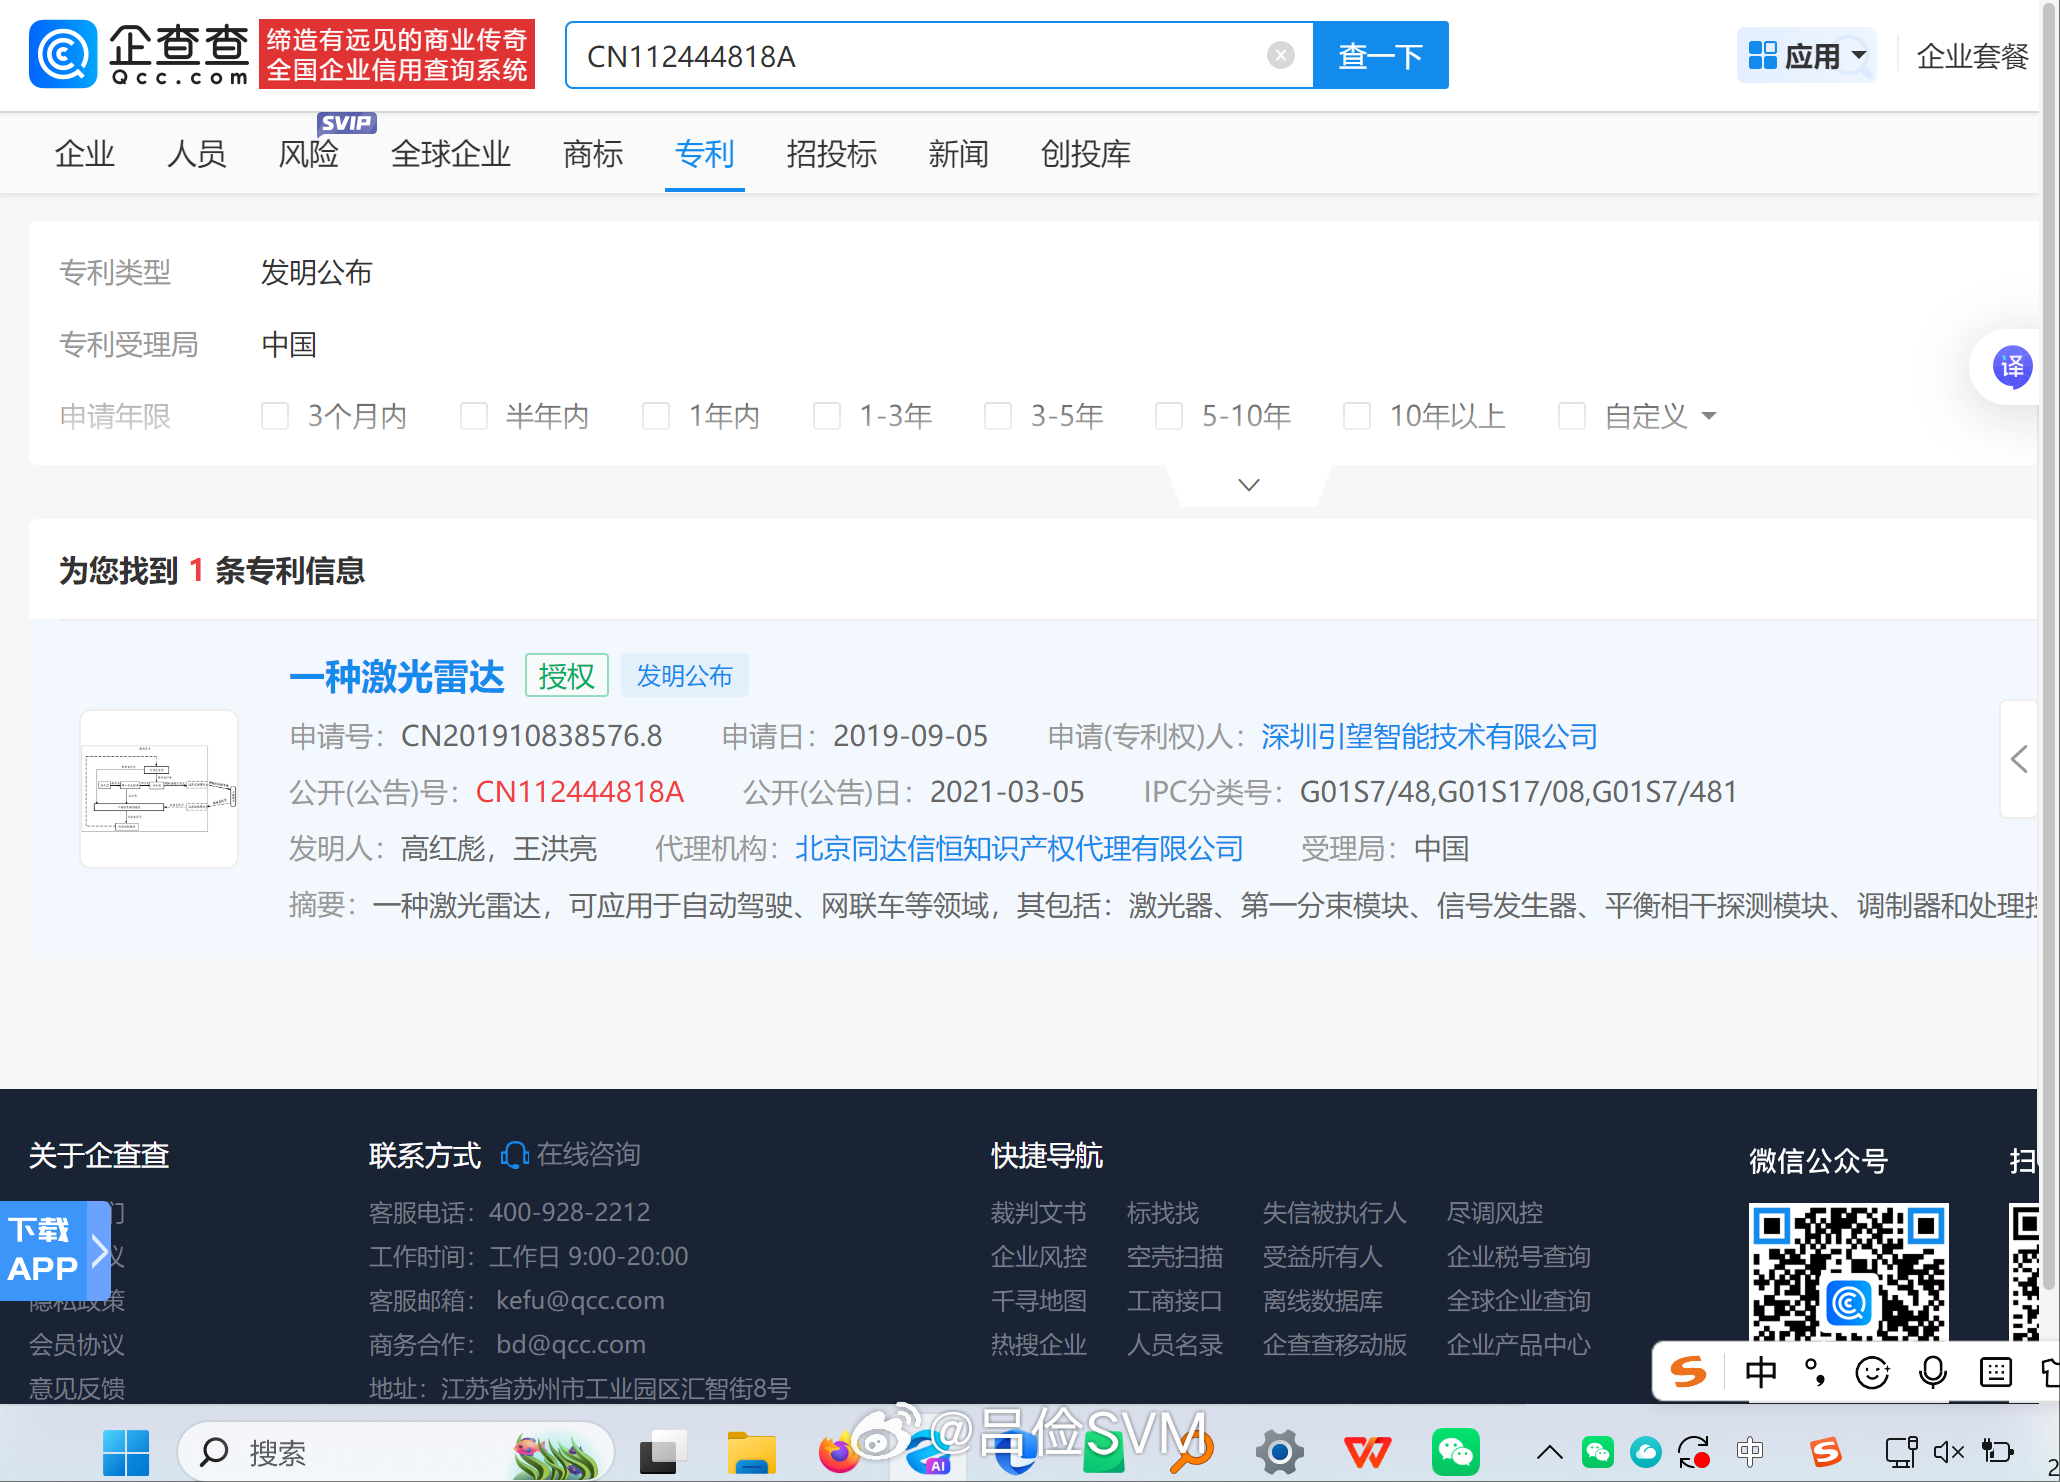Click the 查一下 search button

pos(1380,56)
